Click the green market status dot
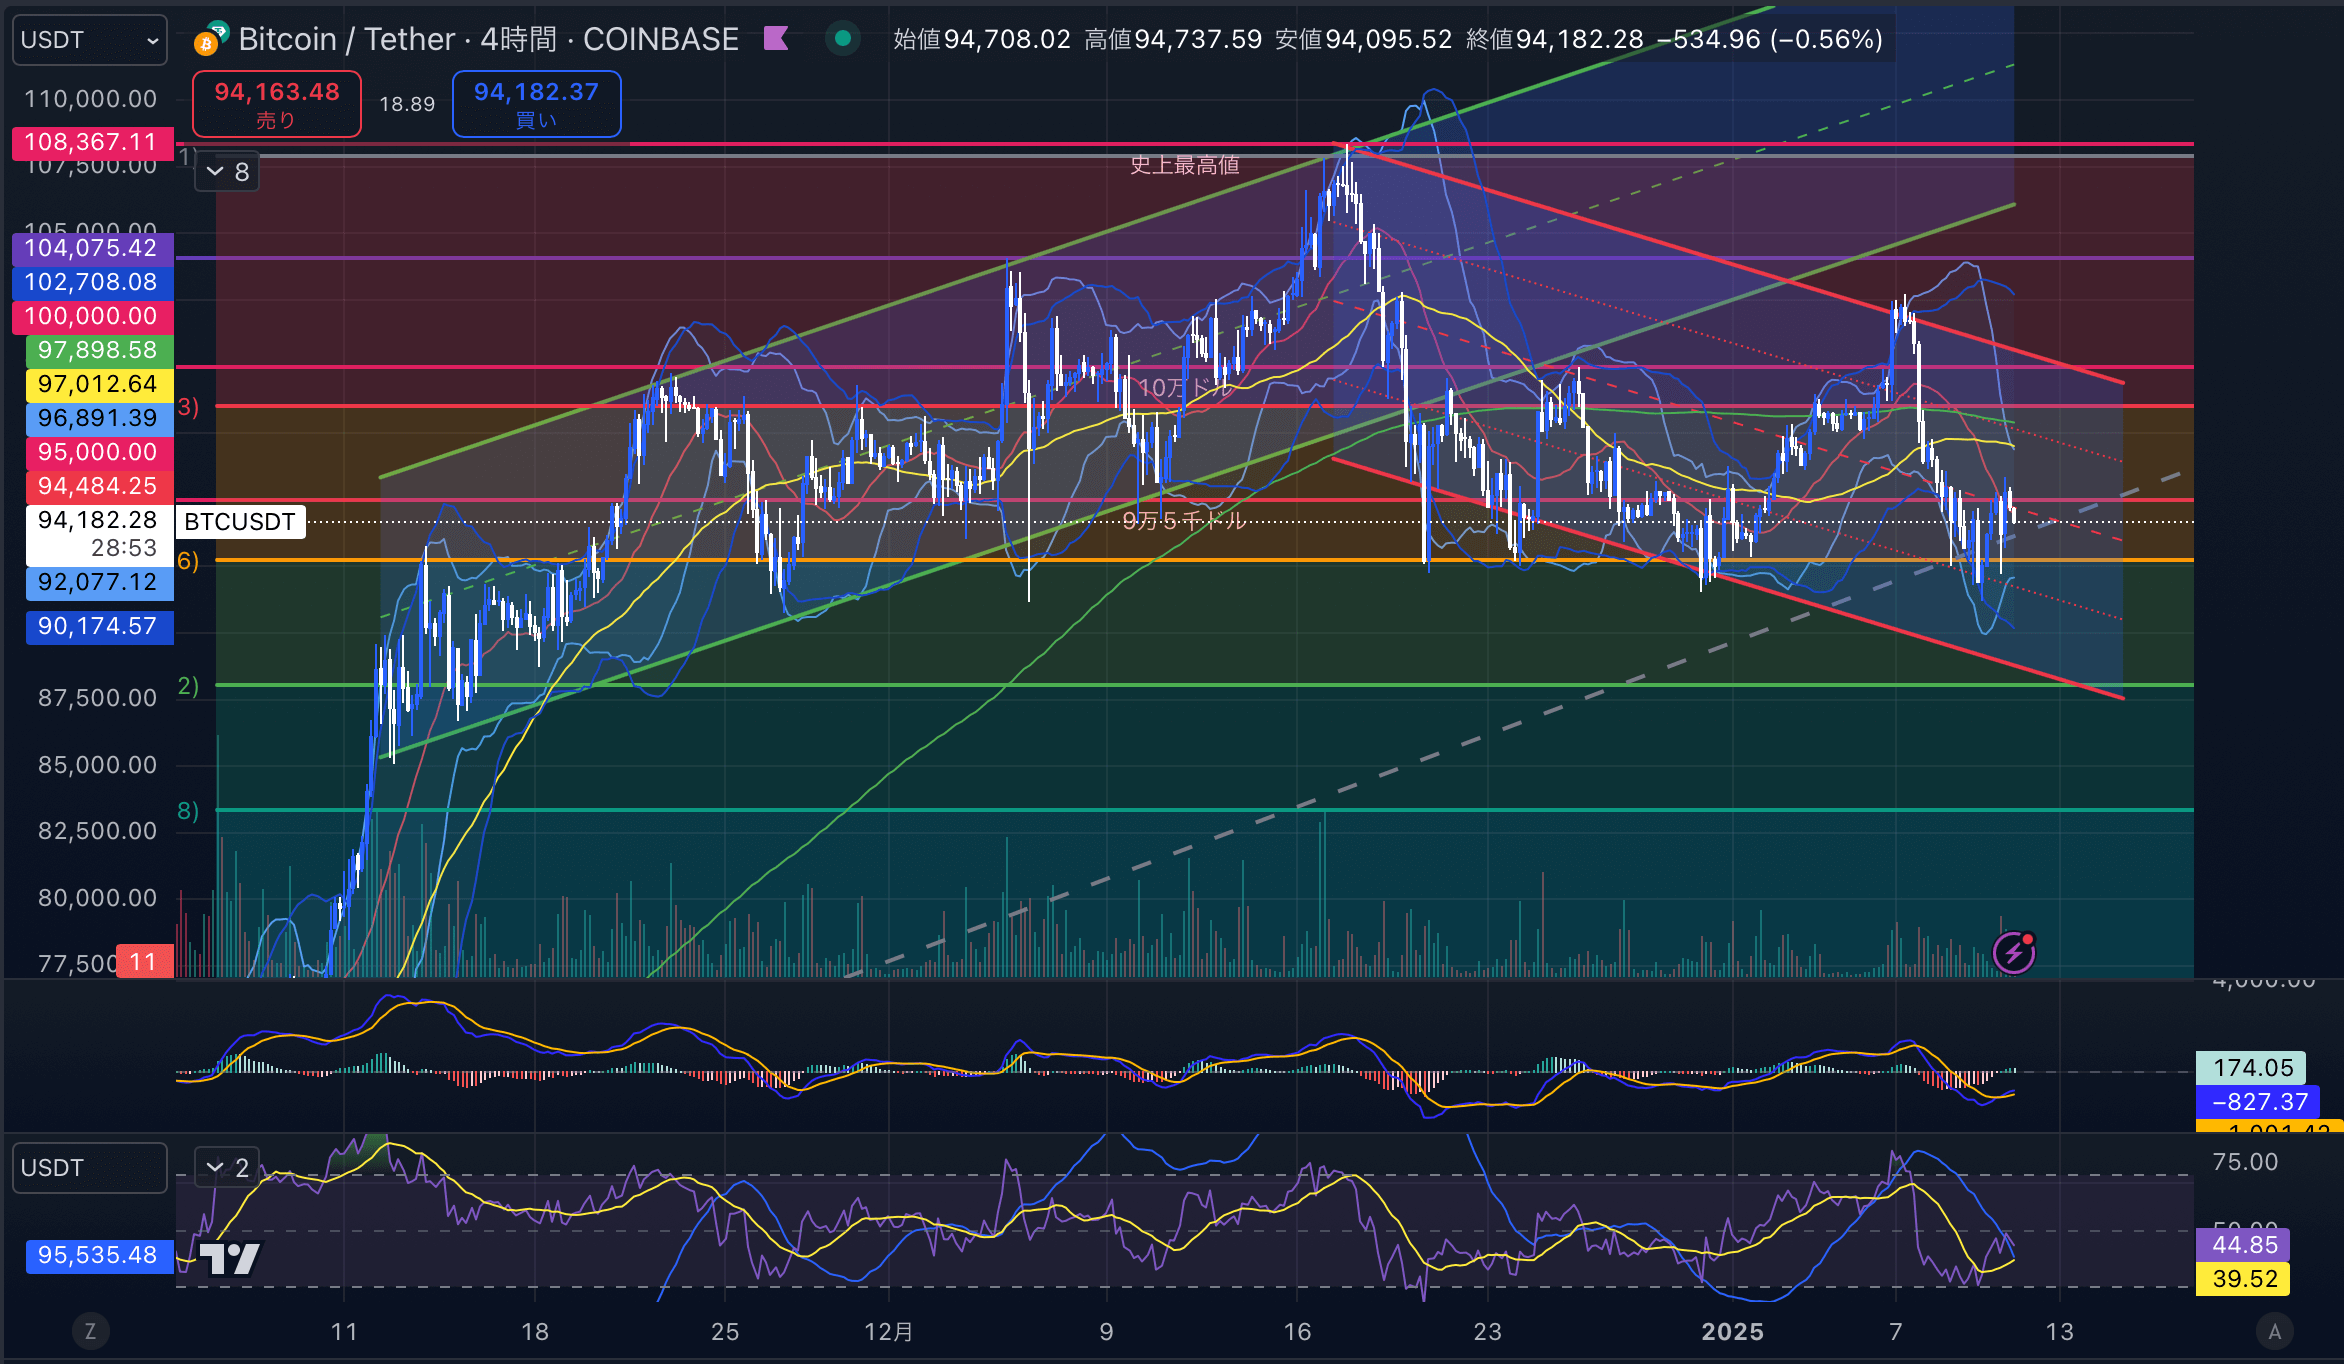Screen dimensions: 2344x1364 point(843,39)
